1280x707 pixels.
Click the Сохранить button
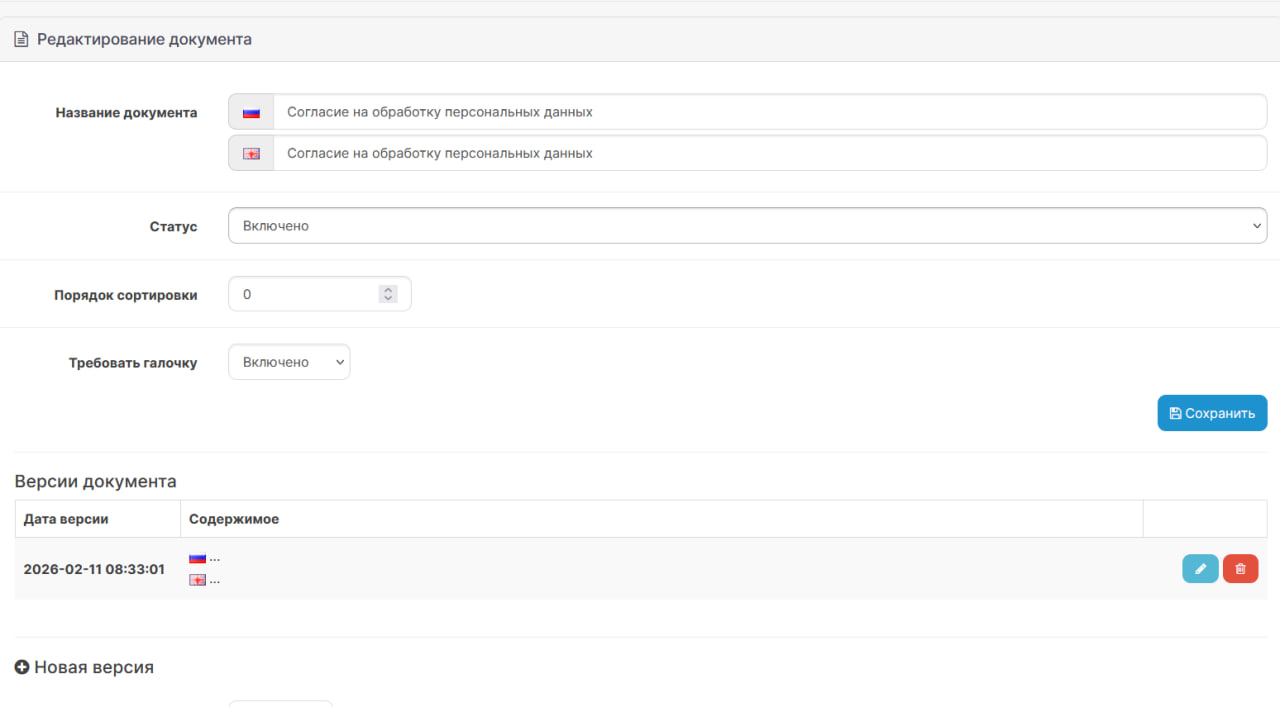pos(1212,413)
